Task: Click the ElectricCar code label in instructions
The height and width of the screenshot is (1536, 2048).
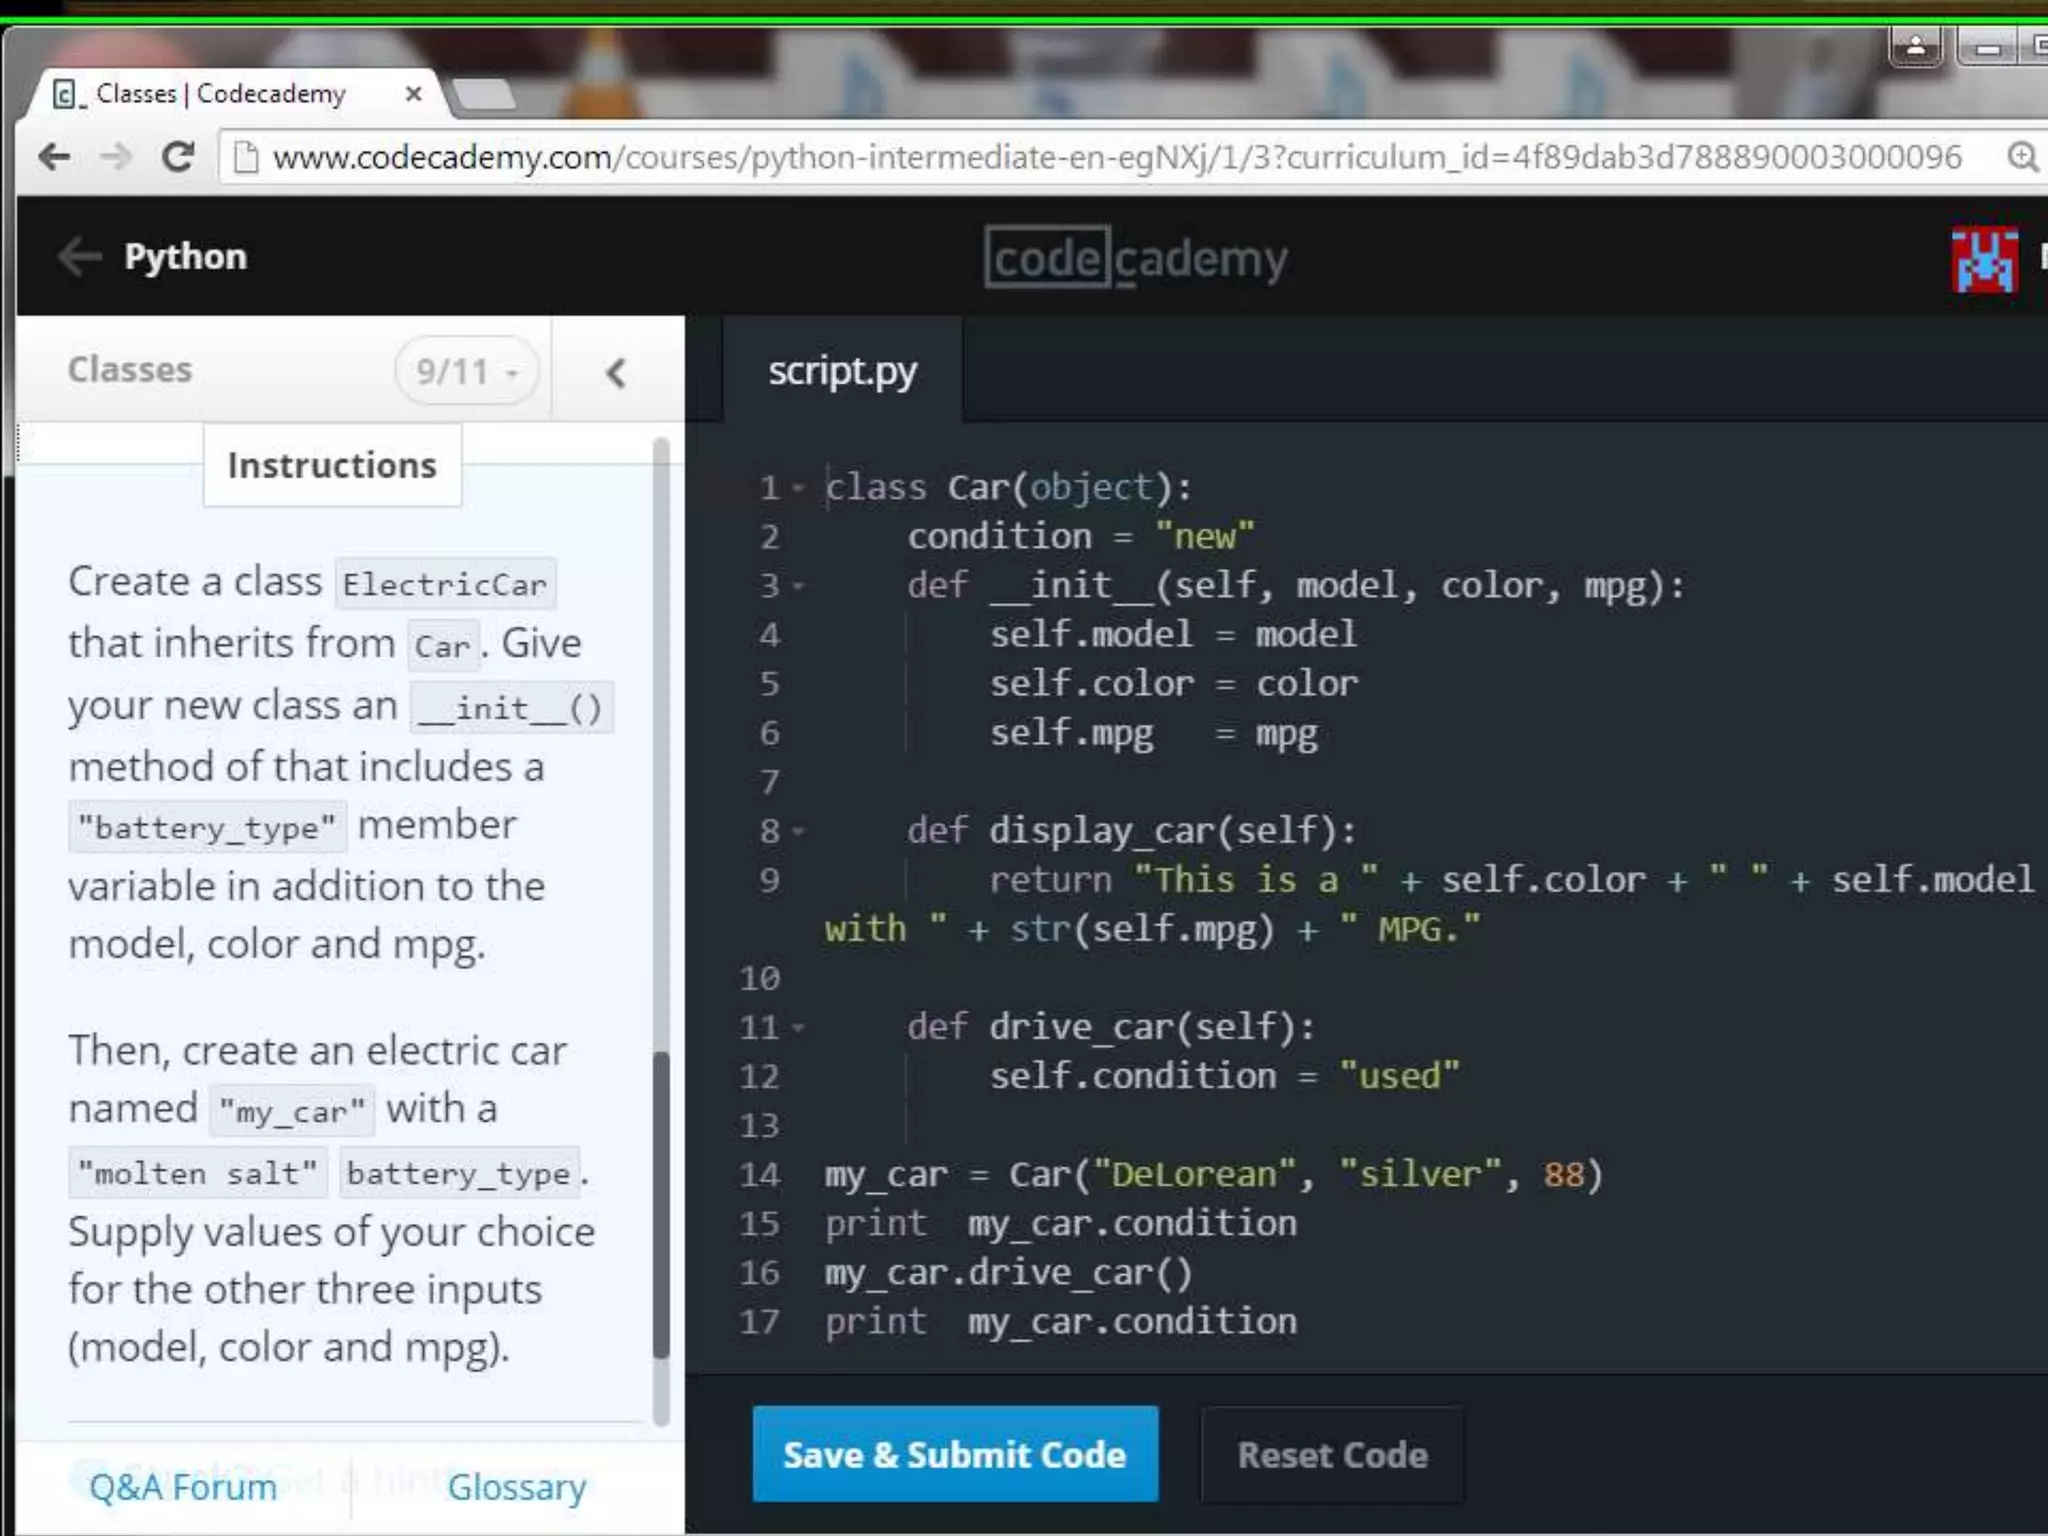Action: (445, 584)
